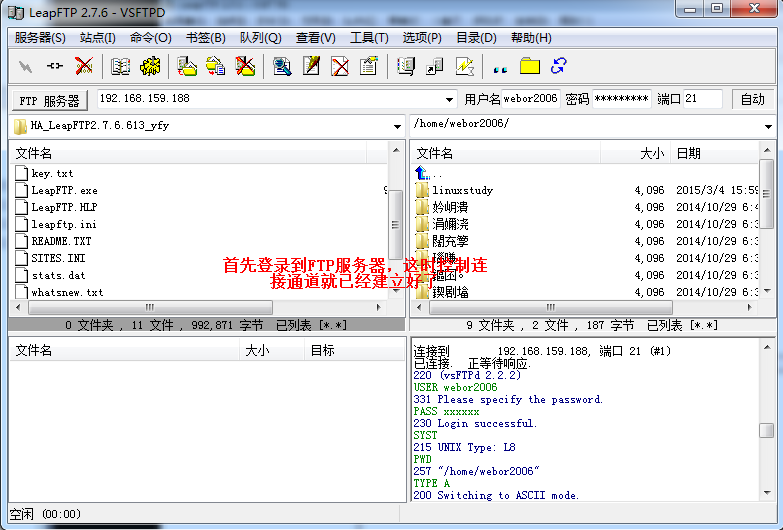The width and height of the screenshot is (783, 530).
Task: Click the lightning script document icon
Action: point(464,66)
